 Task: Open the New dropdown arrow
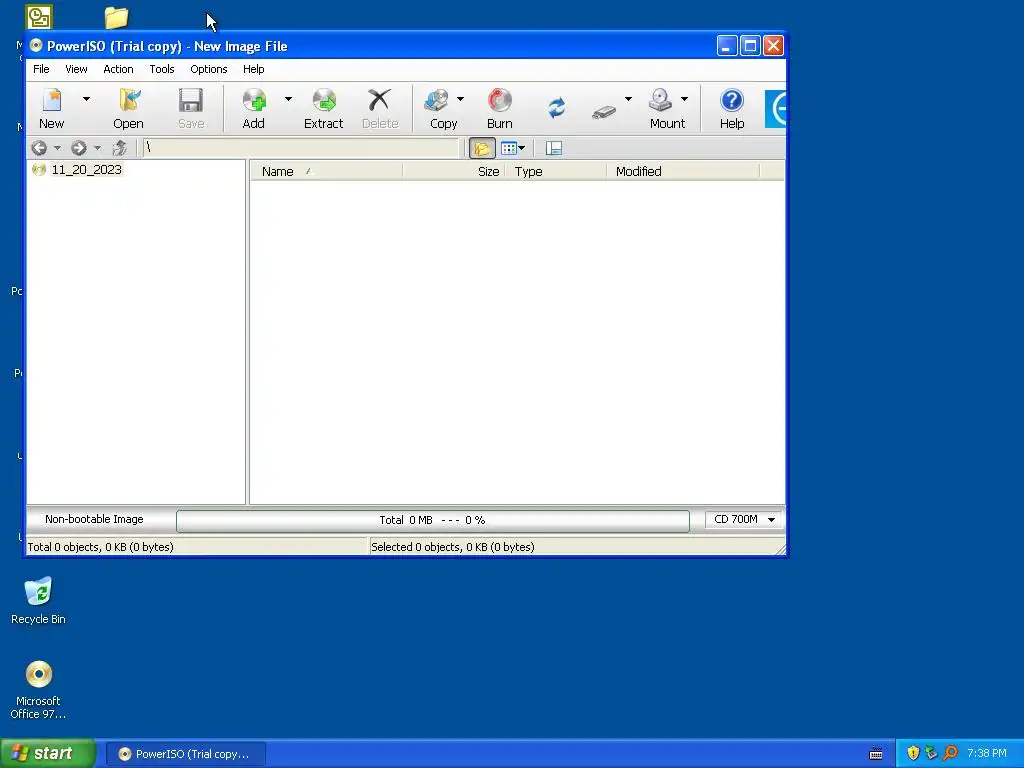tap(86, 99)
